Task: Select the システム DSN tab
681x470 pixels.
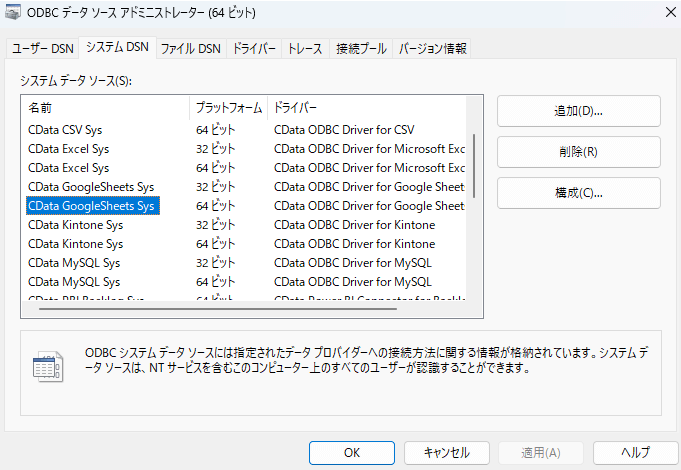Action: pyautogui.click(x=117, y=47)
